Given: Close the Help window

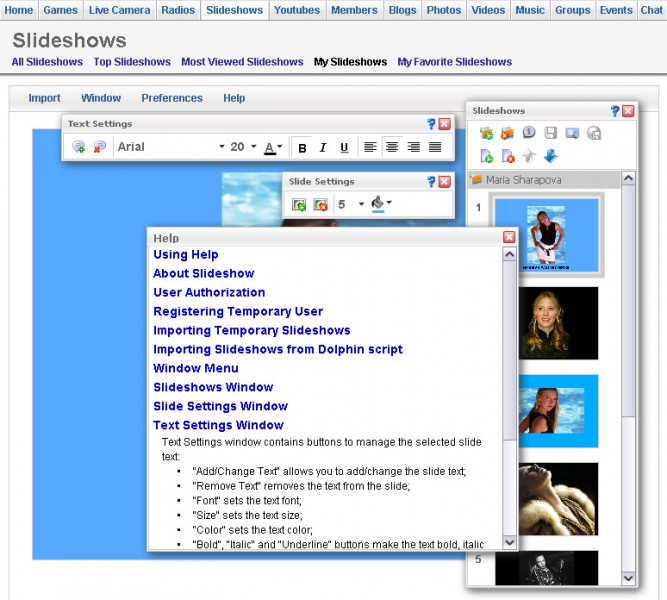Looking at the screenshot, I should (x=509, y=237).
